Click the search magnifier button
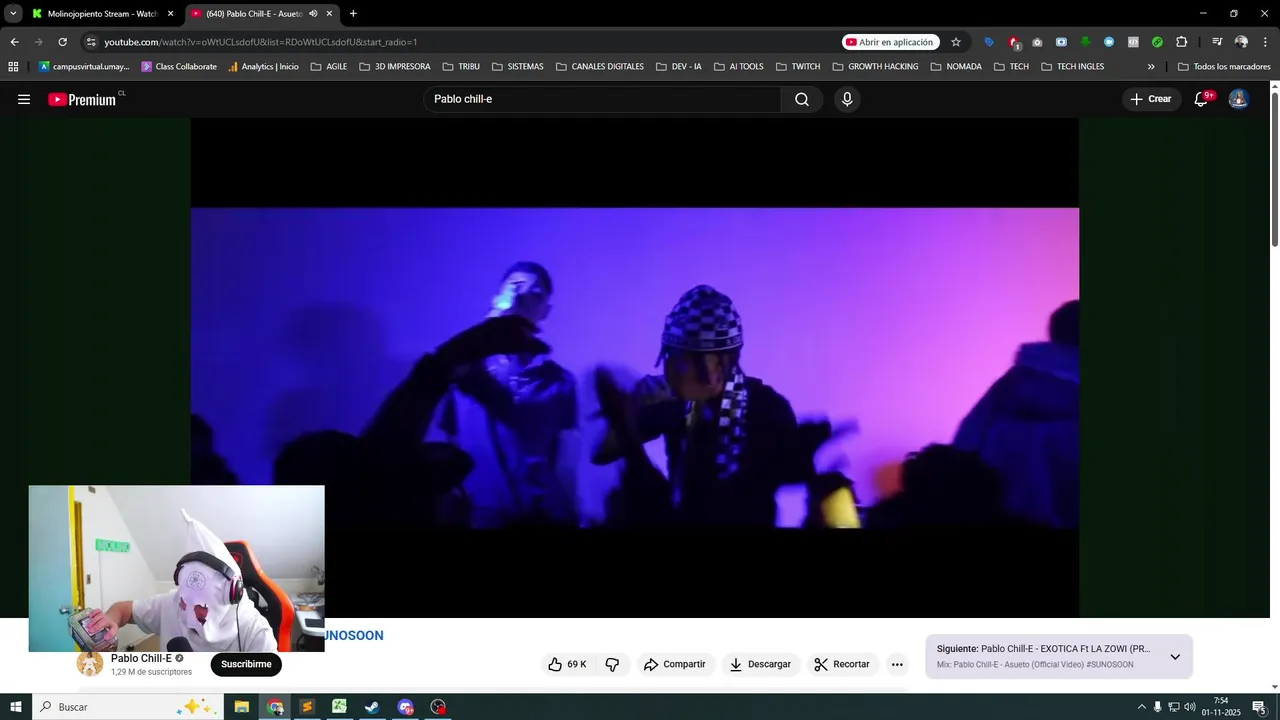 coord(802,99)
